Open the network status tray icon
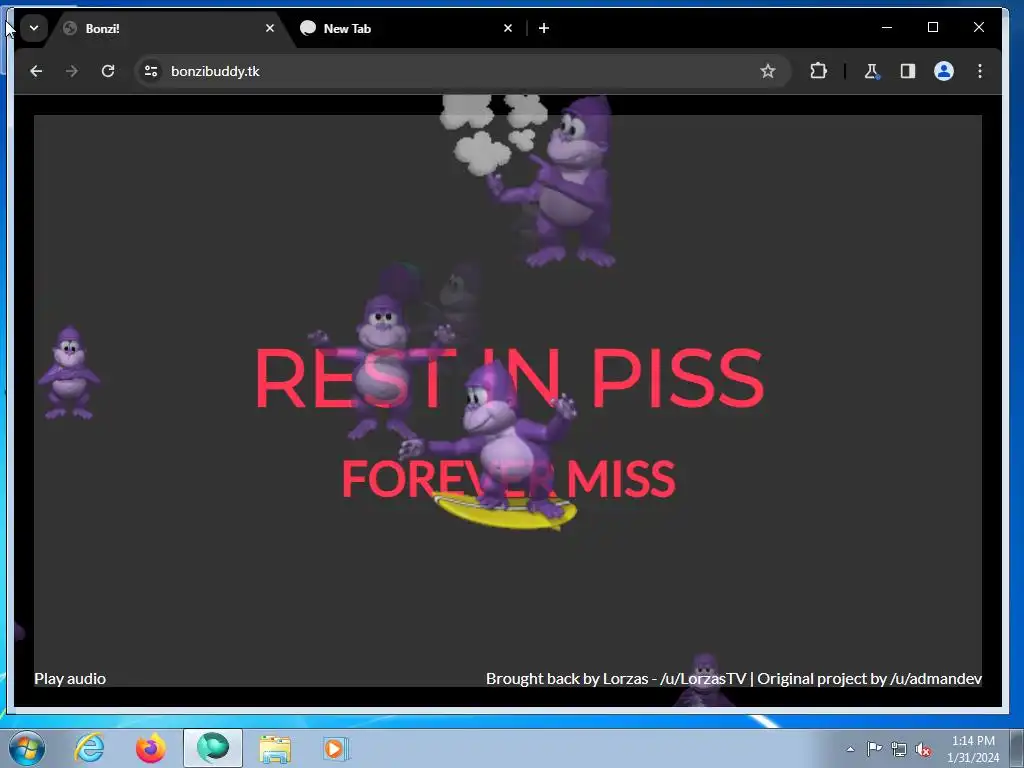Image resolution: width=1024 pixels, height=768 pixels. point(899,749)
